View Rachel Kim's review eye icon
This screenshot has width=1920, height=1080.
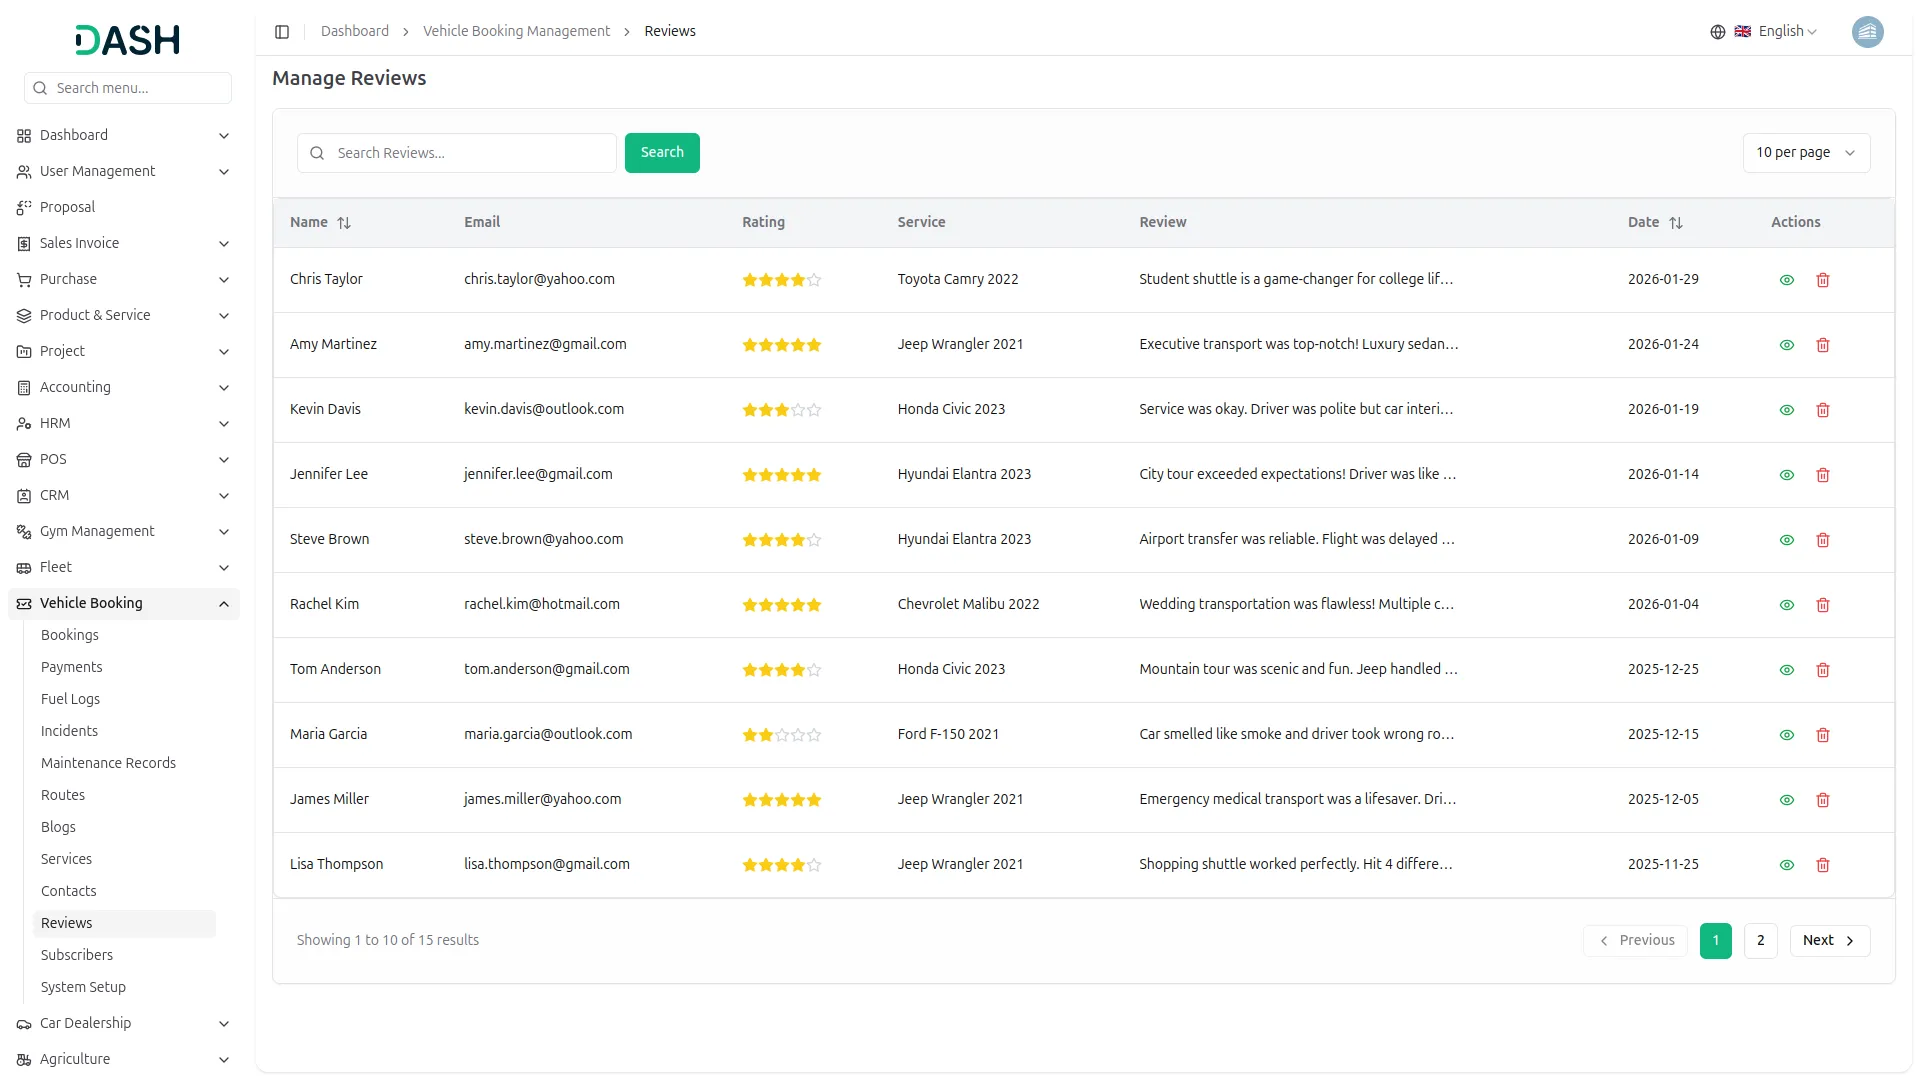(1786, 605)
